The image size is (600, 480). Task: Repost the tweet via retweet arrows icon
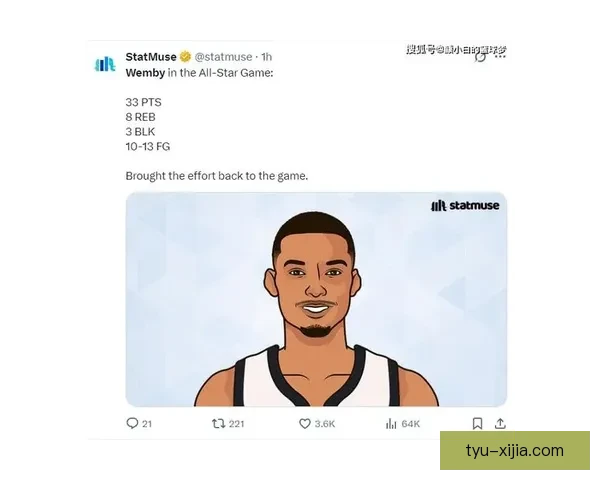tap(218, 423)
